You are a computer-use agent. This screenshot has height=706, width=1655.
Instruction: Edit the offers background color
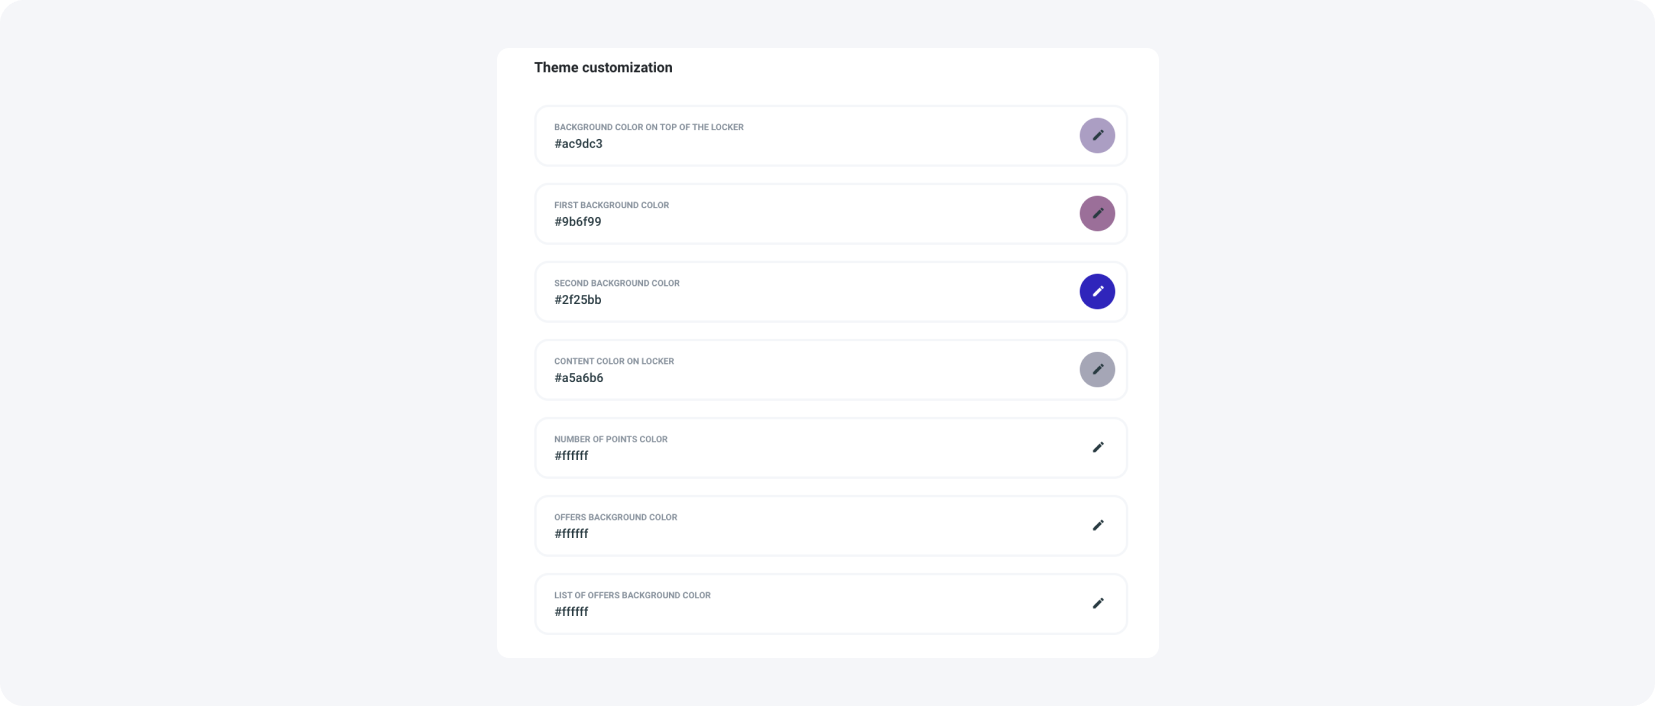[1097, 525]
